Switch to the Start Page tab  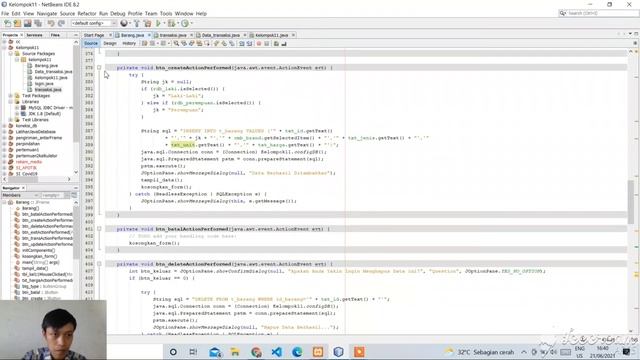94,35
